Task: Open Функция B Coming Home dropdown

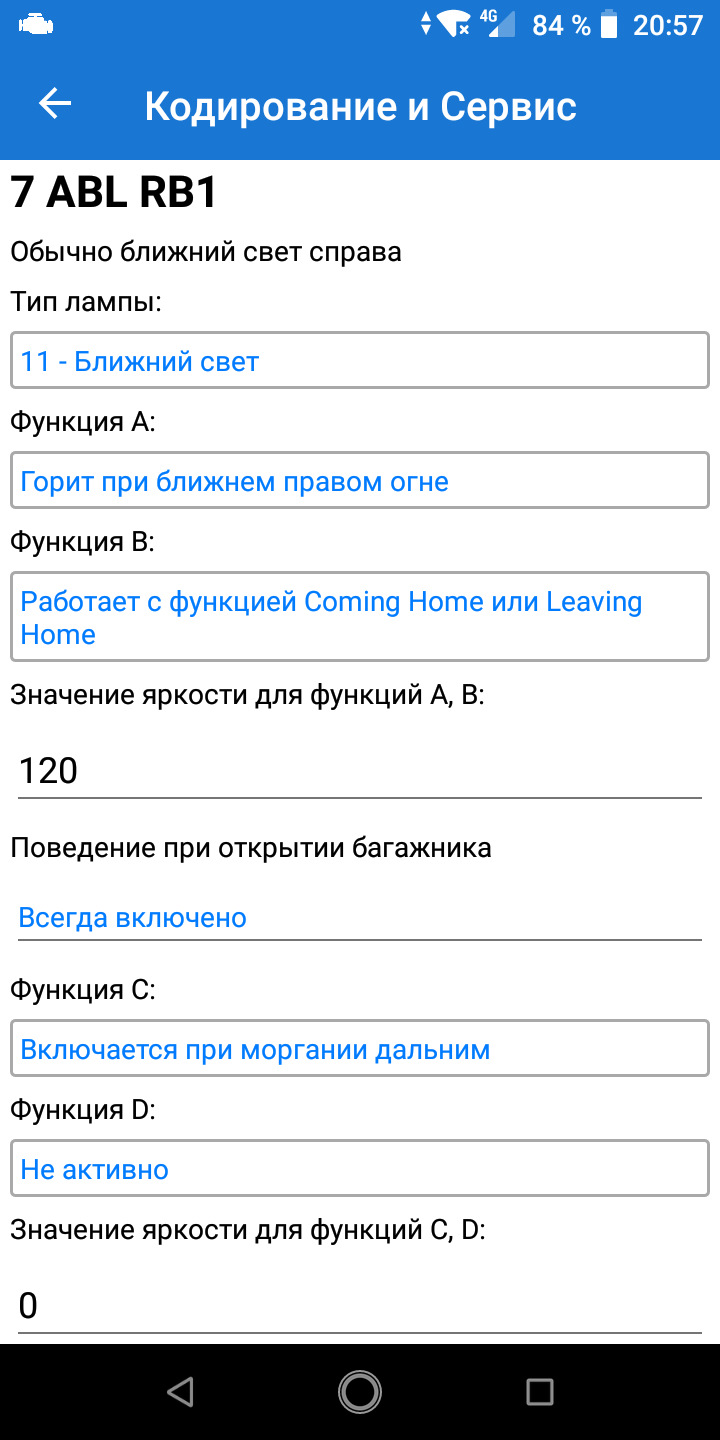Action: pyautogui.click(x=360, y=617)
